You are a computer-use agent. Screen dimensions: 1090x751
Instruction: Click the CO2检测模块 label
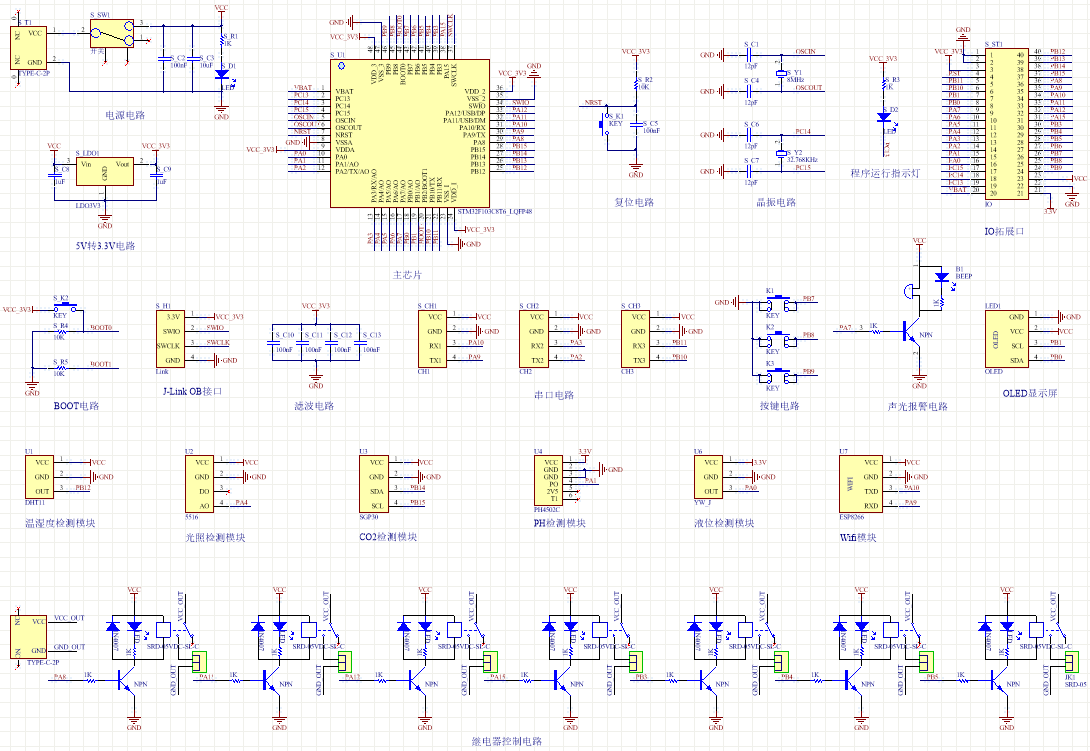coord(388,537)
